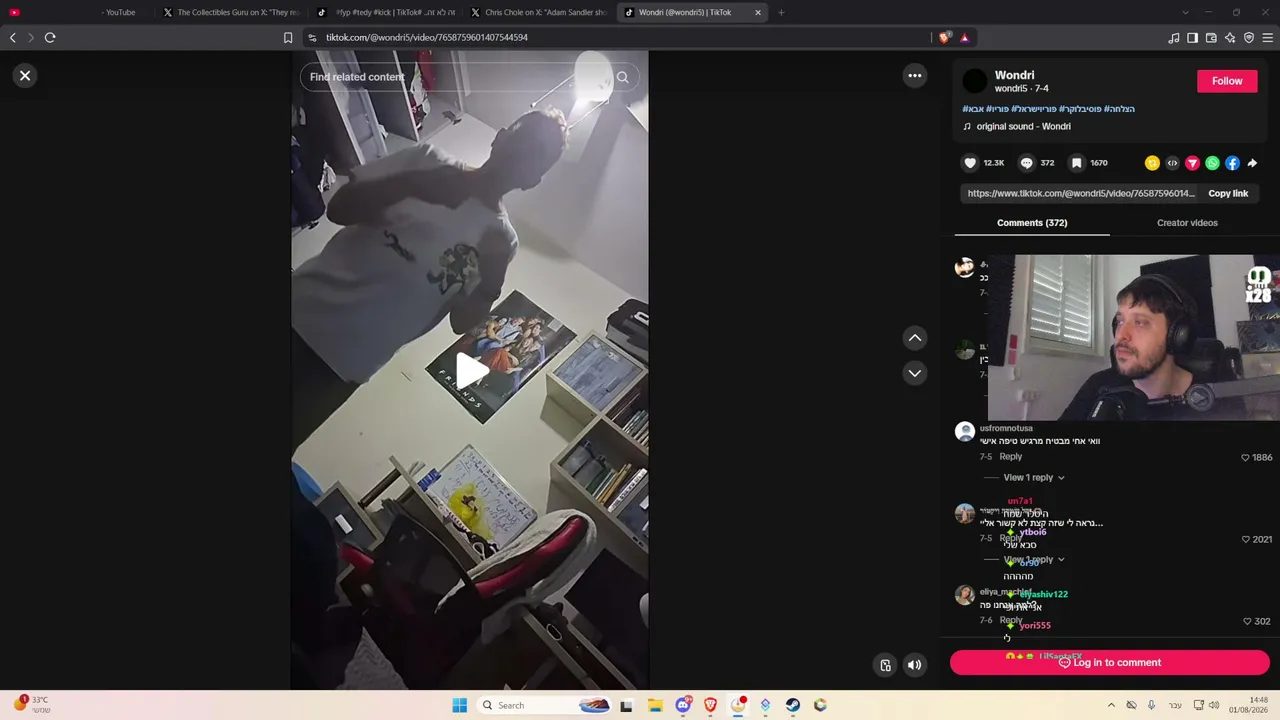Image resolution: width=1280 pixels, height=720 pixels.
Task: Switch to the Comments (372) tab
Action: pyautogui.click(x=1032, y=223)
